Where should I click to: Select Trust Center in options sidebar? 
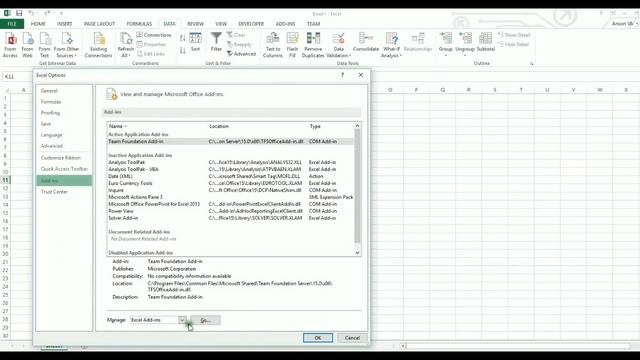tap(64, 191)
